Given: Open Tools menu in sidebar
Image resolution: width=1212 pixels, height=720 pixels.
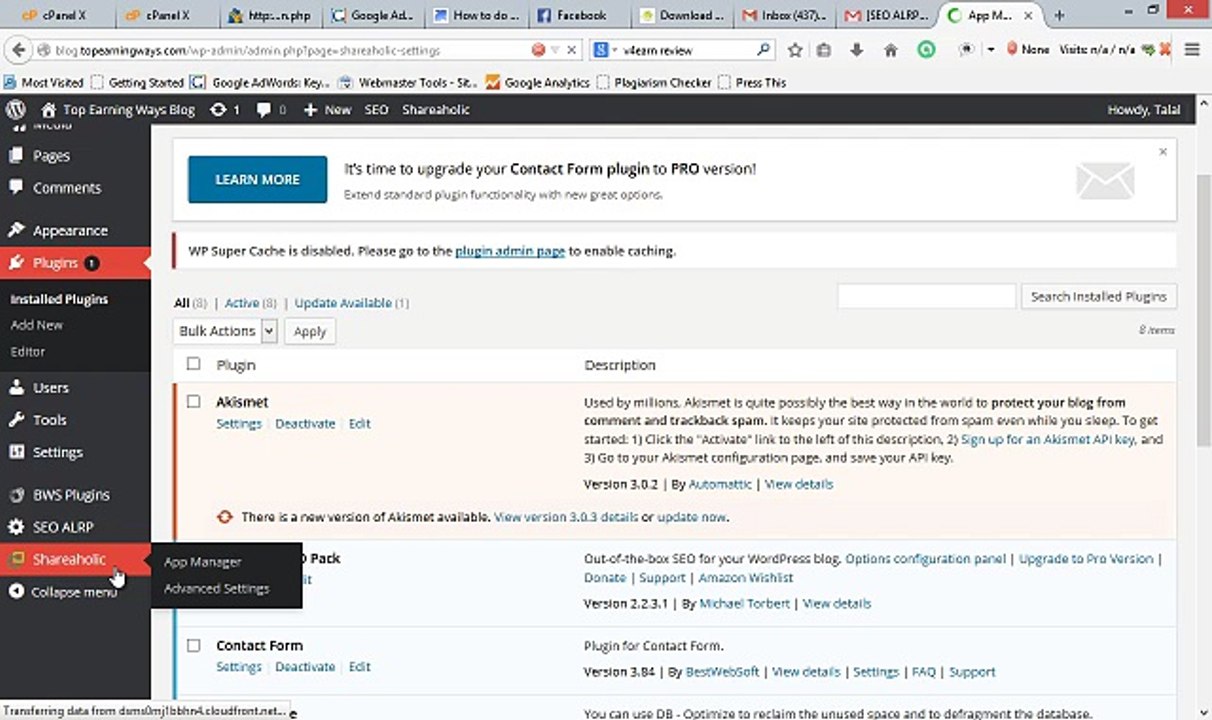Looking at the screenshot, I should (x=49, y=420).
